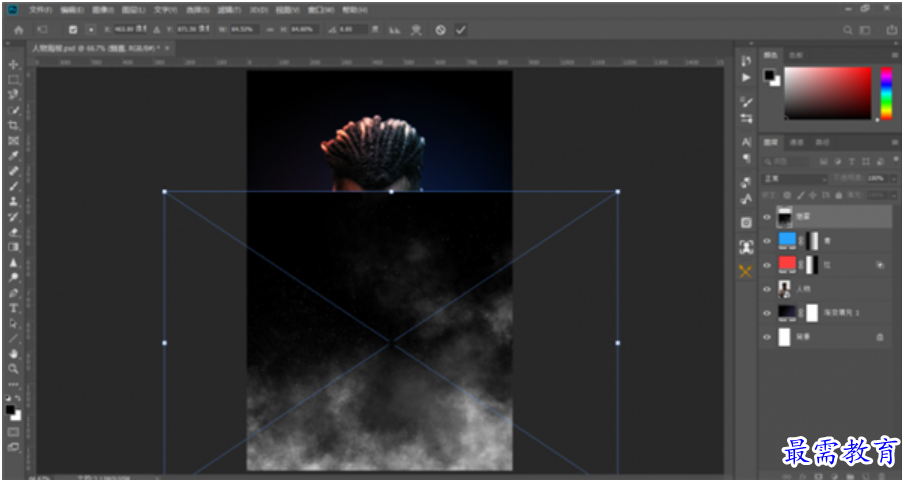Open the 图像 menu
906x483 pixels.
(x=103, y=10)
